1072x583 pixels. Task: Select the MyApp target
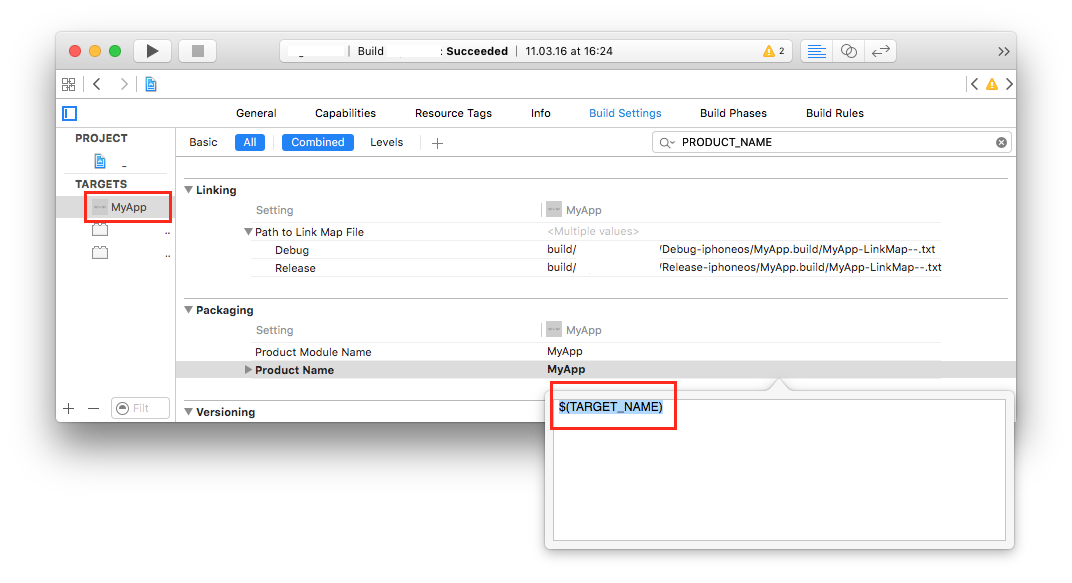(128, 207)
